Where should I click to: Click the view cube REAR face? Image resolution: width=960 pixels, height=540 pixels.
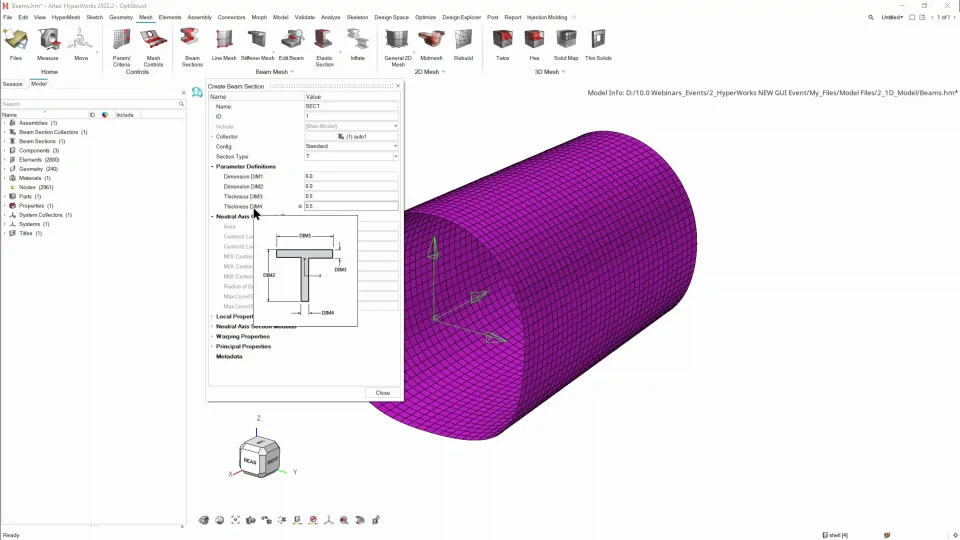250,460
